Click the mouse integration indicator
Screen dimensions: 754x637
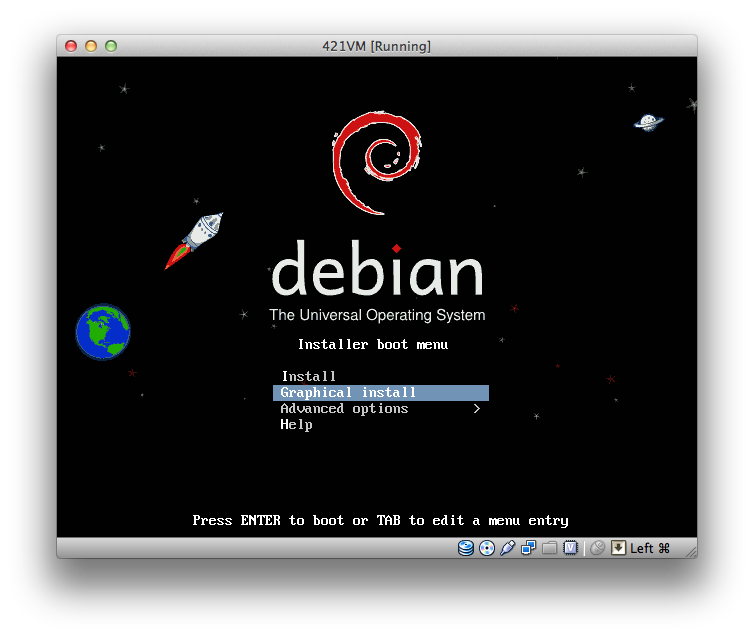[598, 548]
